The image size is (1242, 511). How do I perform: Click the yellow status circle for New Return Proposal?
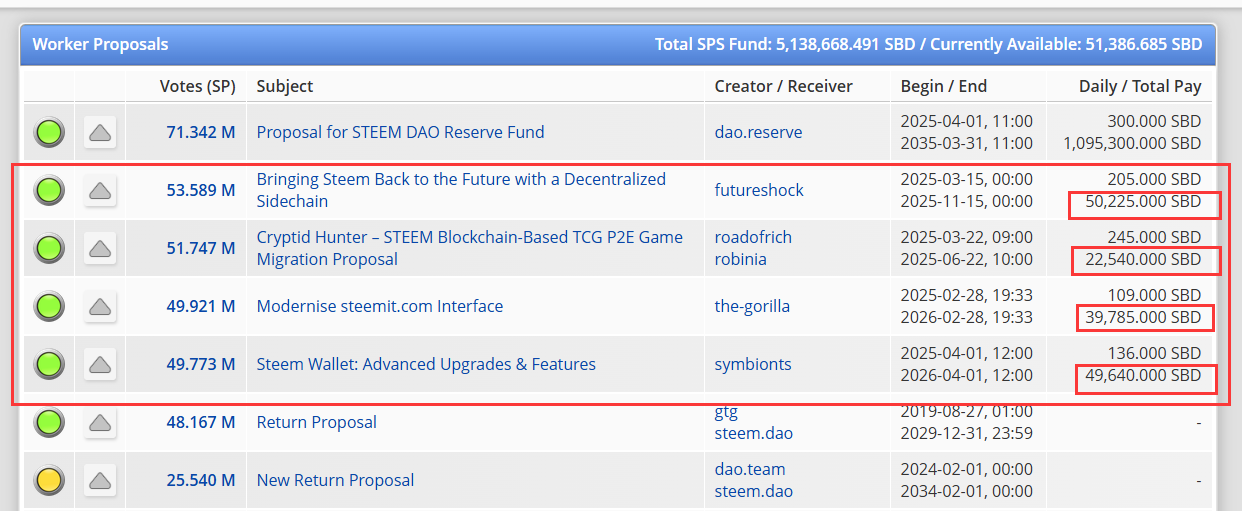(x=49, y=480)
